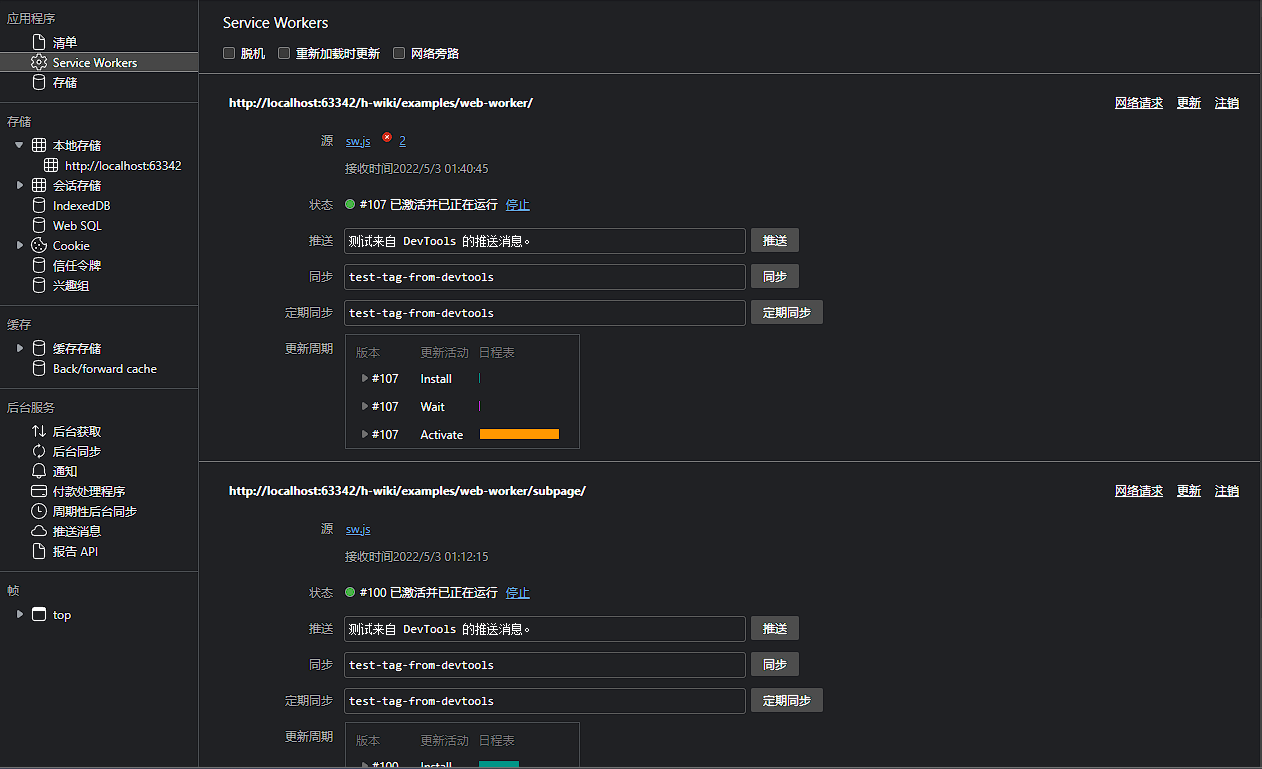The width and height of the screenshot is (1262, 769).
Task: Focus the 同步 tag field for #107
Action: pyautogui.click(x=545, y=276)
